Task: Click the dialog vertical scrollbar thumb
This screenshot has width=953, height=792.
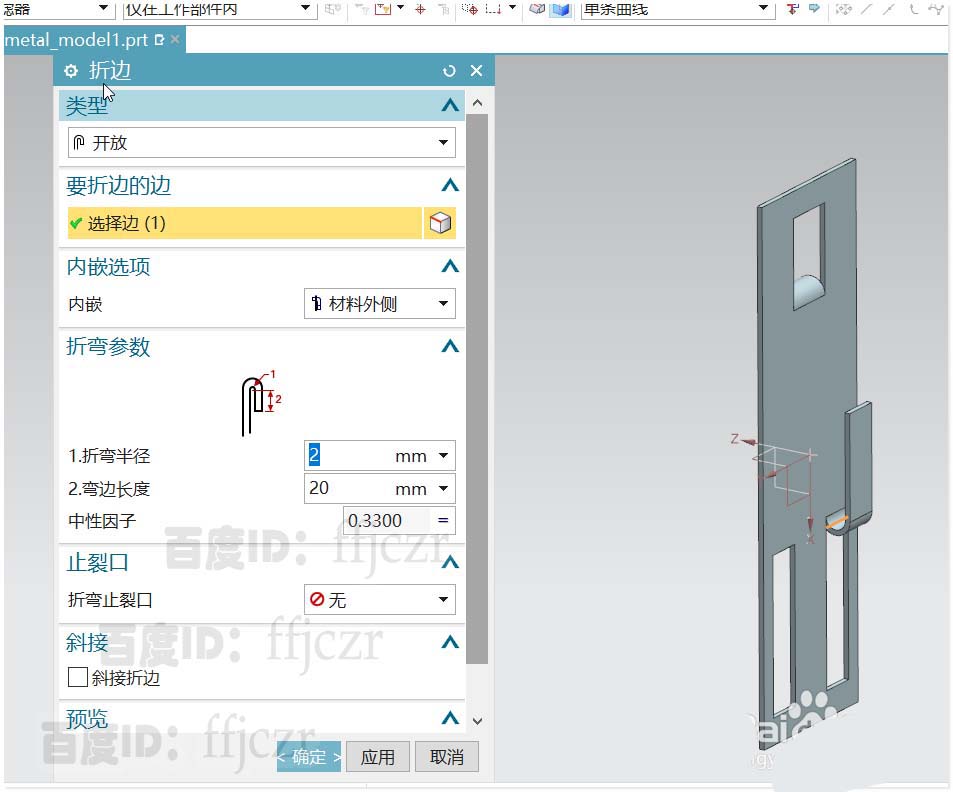Action: 478,389
